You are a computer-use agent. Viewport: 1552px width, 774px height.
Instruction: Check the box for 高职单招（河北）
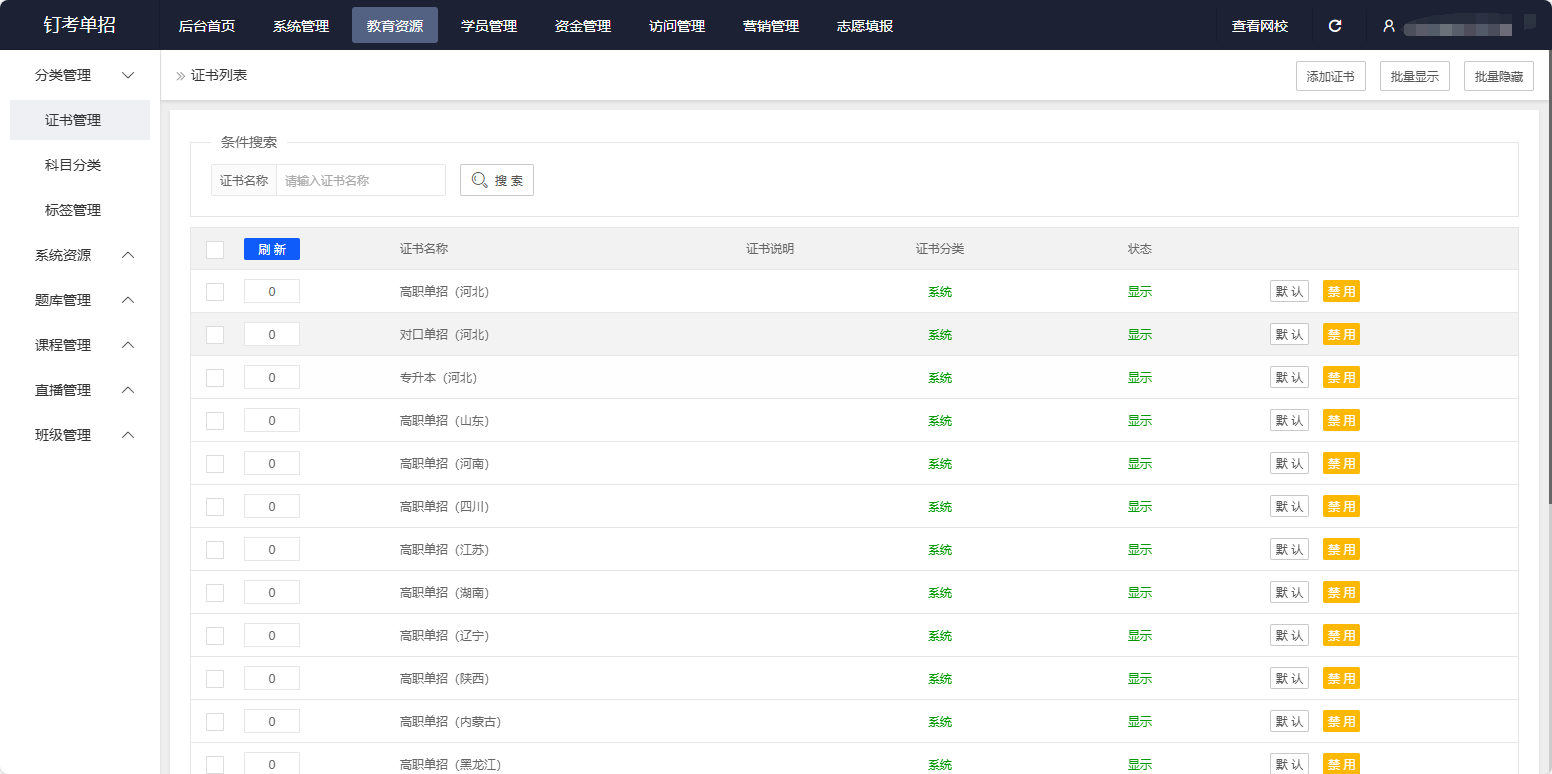[x=215, y=292]
